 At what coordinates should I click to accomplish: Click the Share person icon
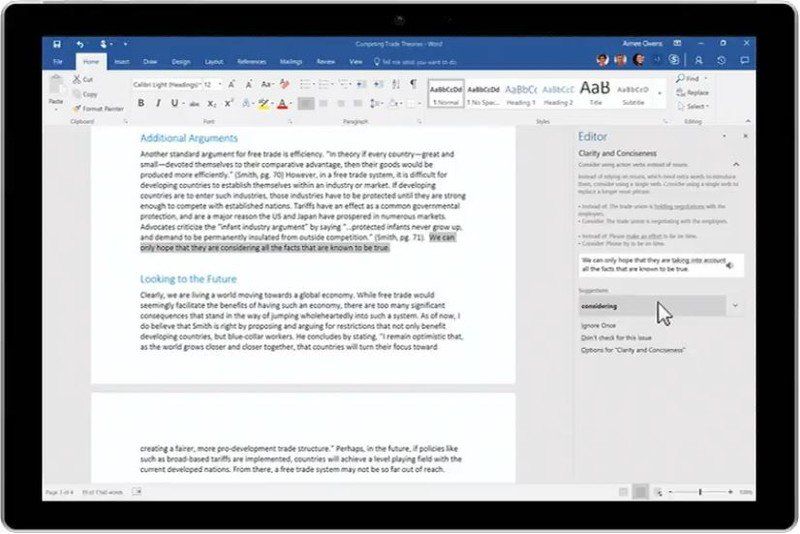coord(698,60)
